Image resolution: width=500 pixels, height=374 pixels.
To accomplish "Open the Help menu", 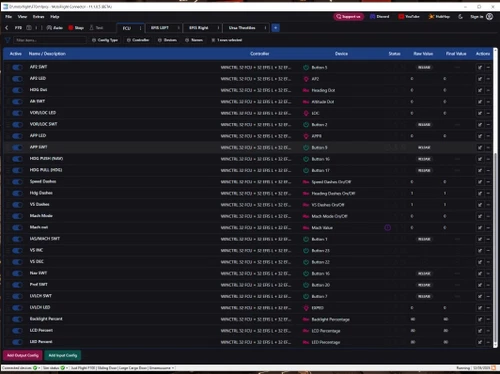I will pyautogui.click(x=55, y=16).
